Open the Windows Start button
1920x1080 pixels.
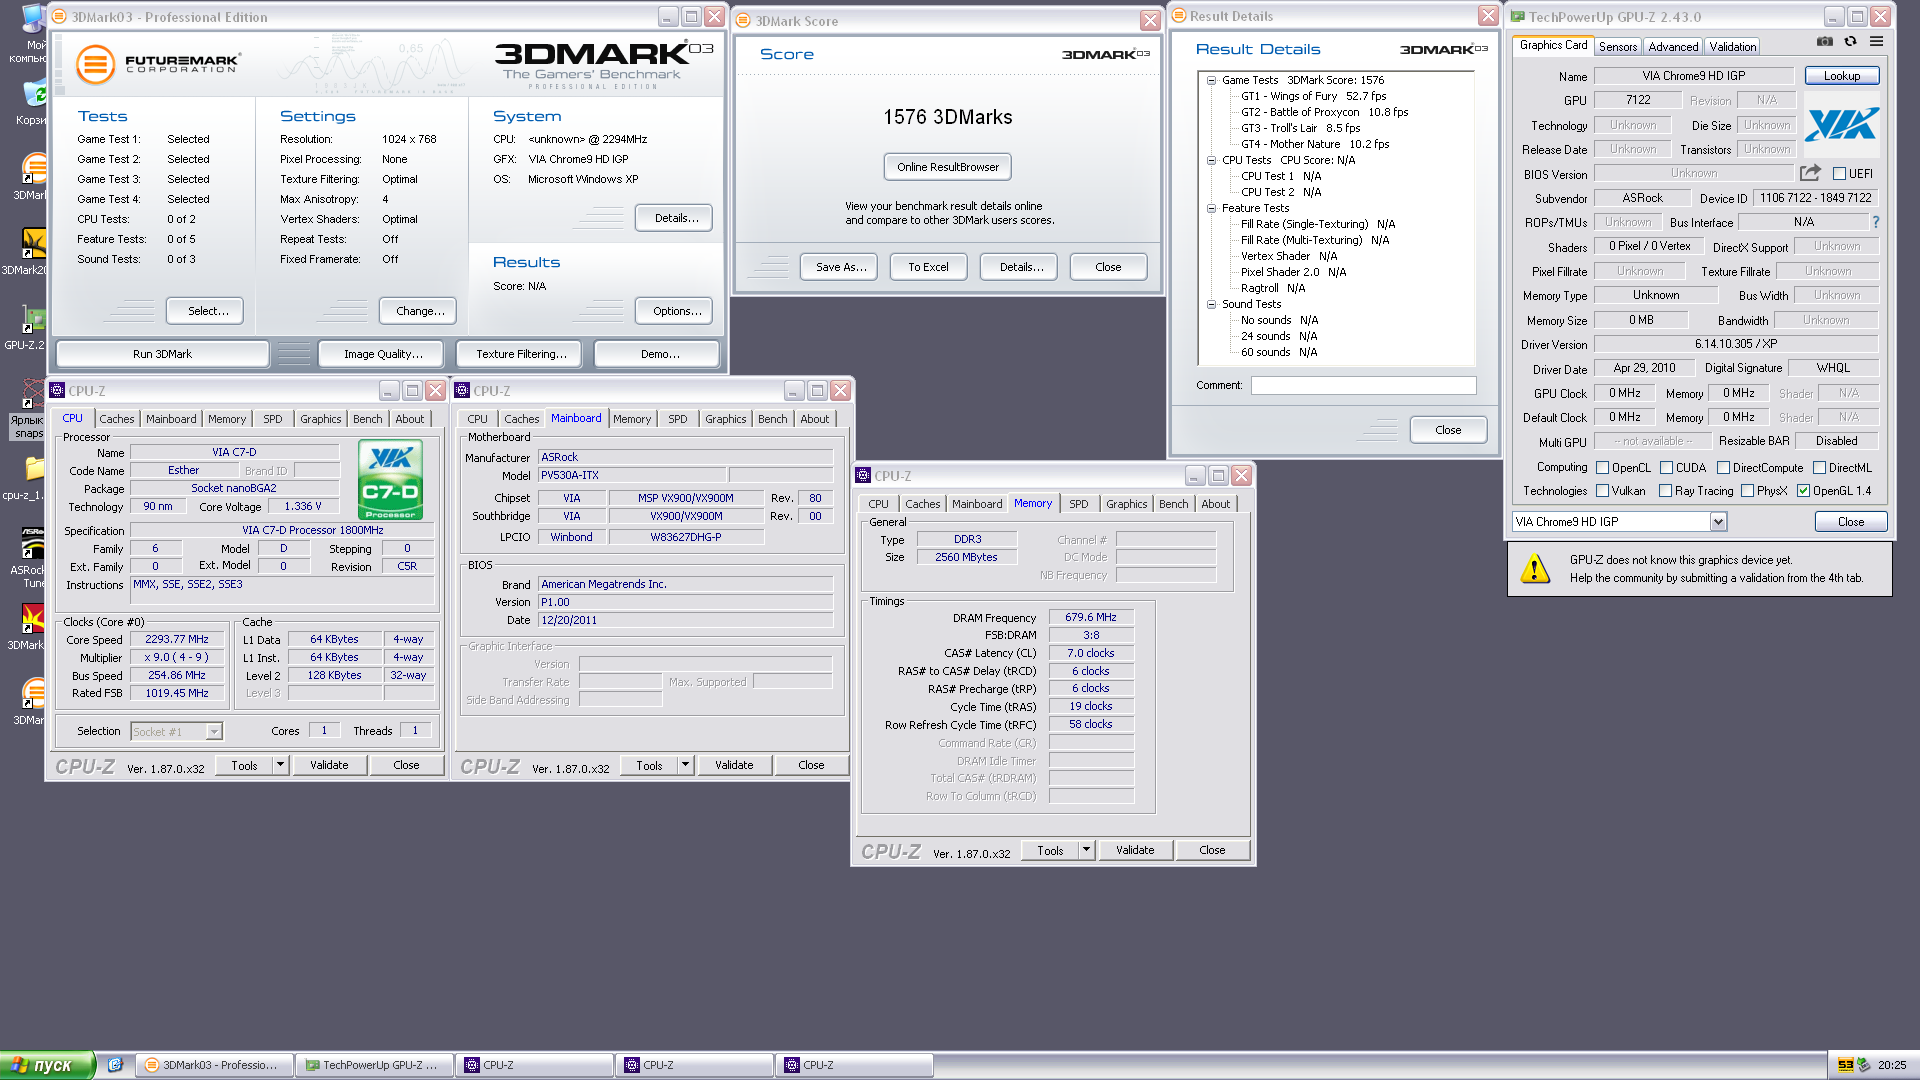pos(47,1065)
